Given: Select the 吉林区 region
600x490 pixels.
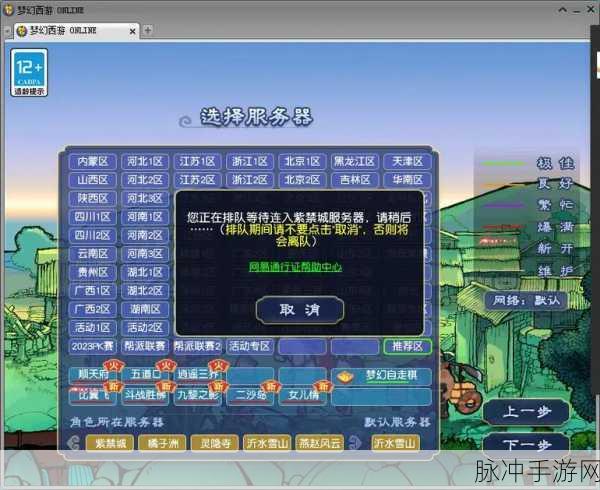Looking at the screenshot, I should click(355, 180).
